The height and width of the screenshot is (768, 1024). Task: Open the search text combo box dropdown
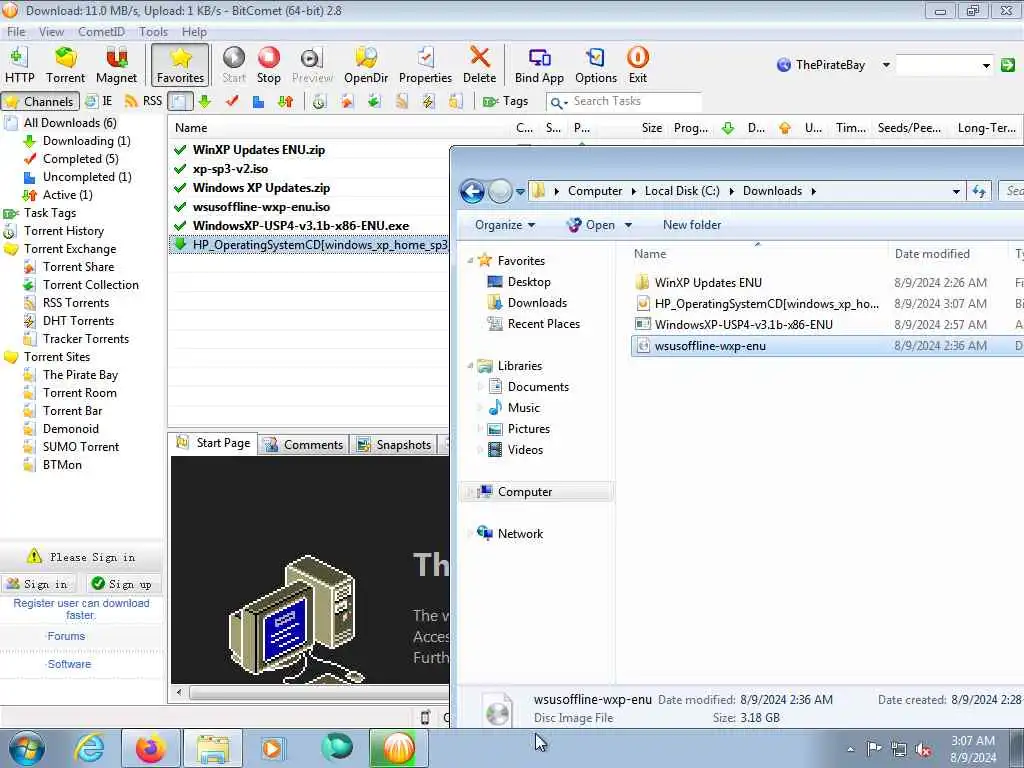[985, 65]
